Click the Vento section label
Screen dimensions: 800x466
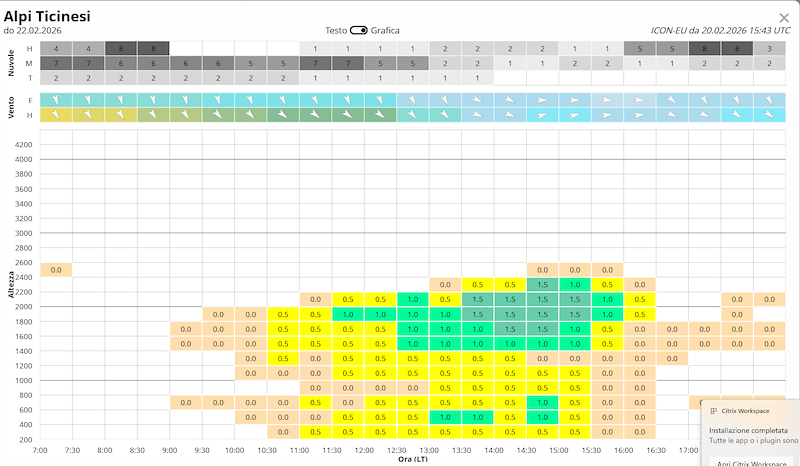point(11,108)
